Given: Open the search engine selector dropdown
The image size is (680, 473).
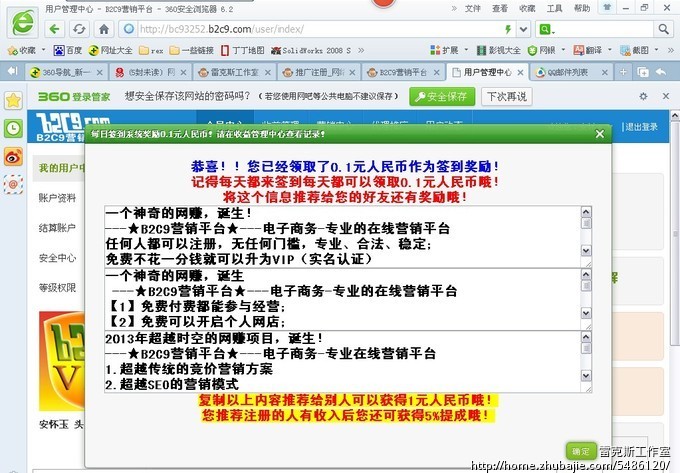Looking at the screenshot, I should tap(546, 29).
